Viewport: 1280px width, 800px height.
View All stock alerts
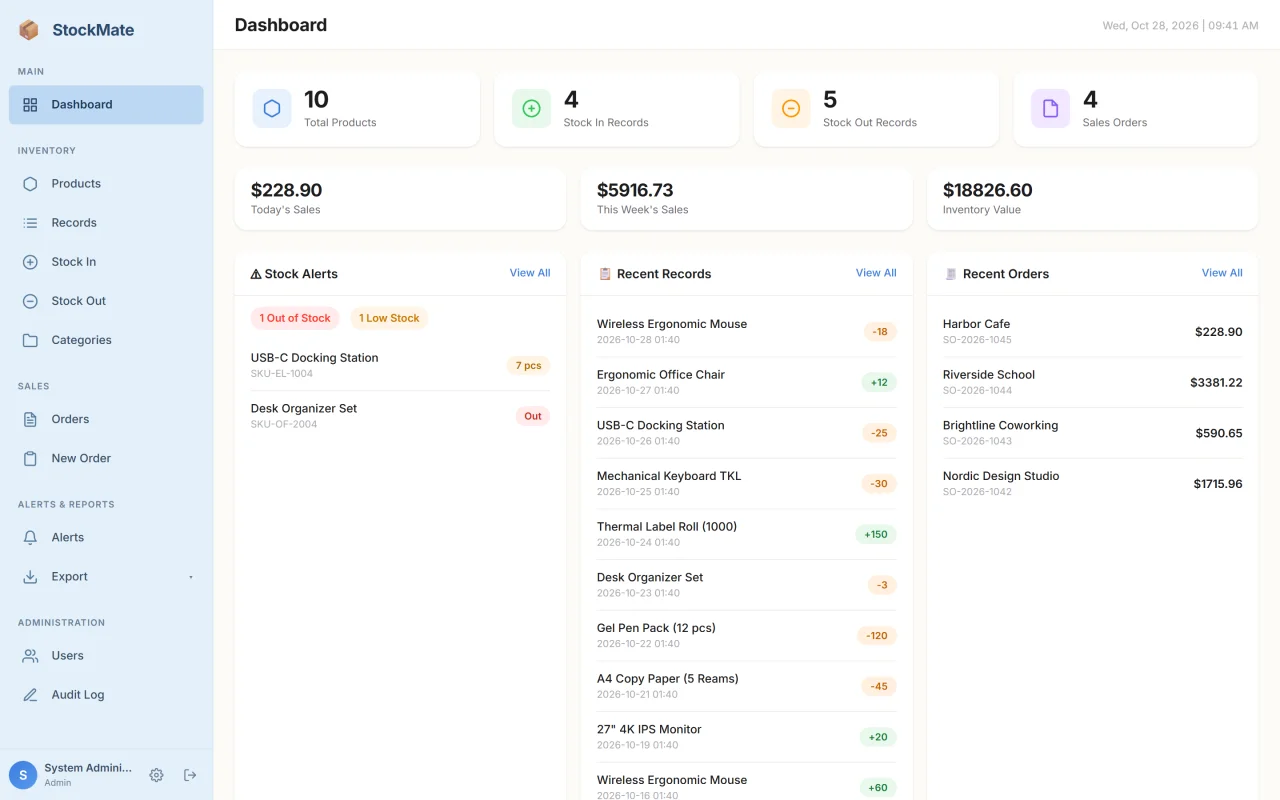pyautogui.click(x=530, y=273)
